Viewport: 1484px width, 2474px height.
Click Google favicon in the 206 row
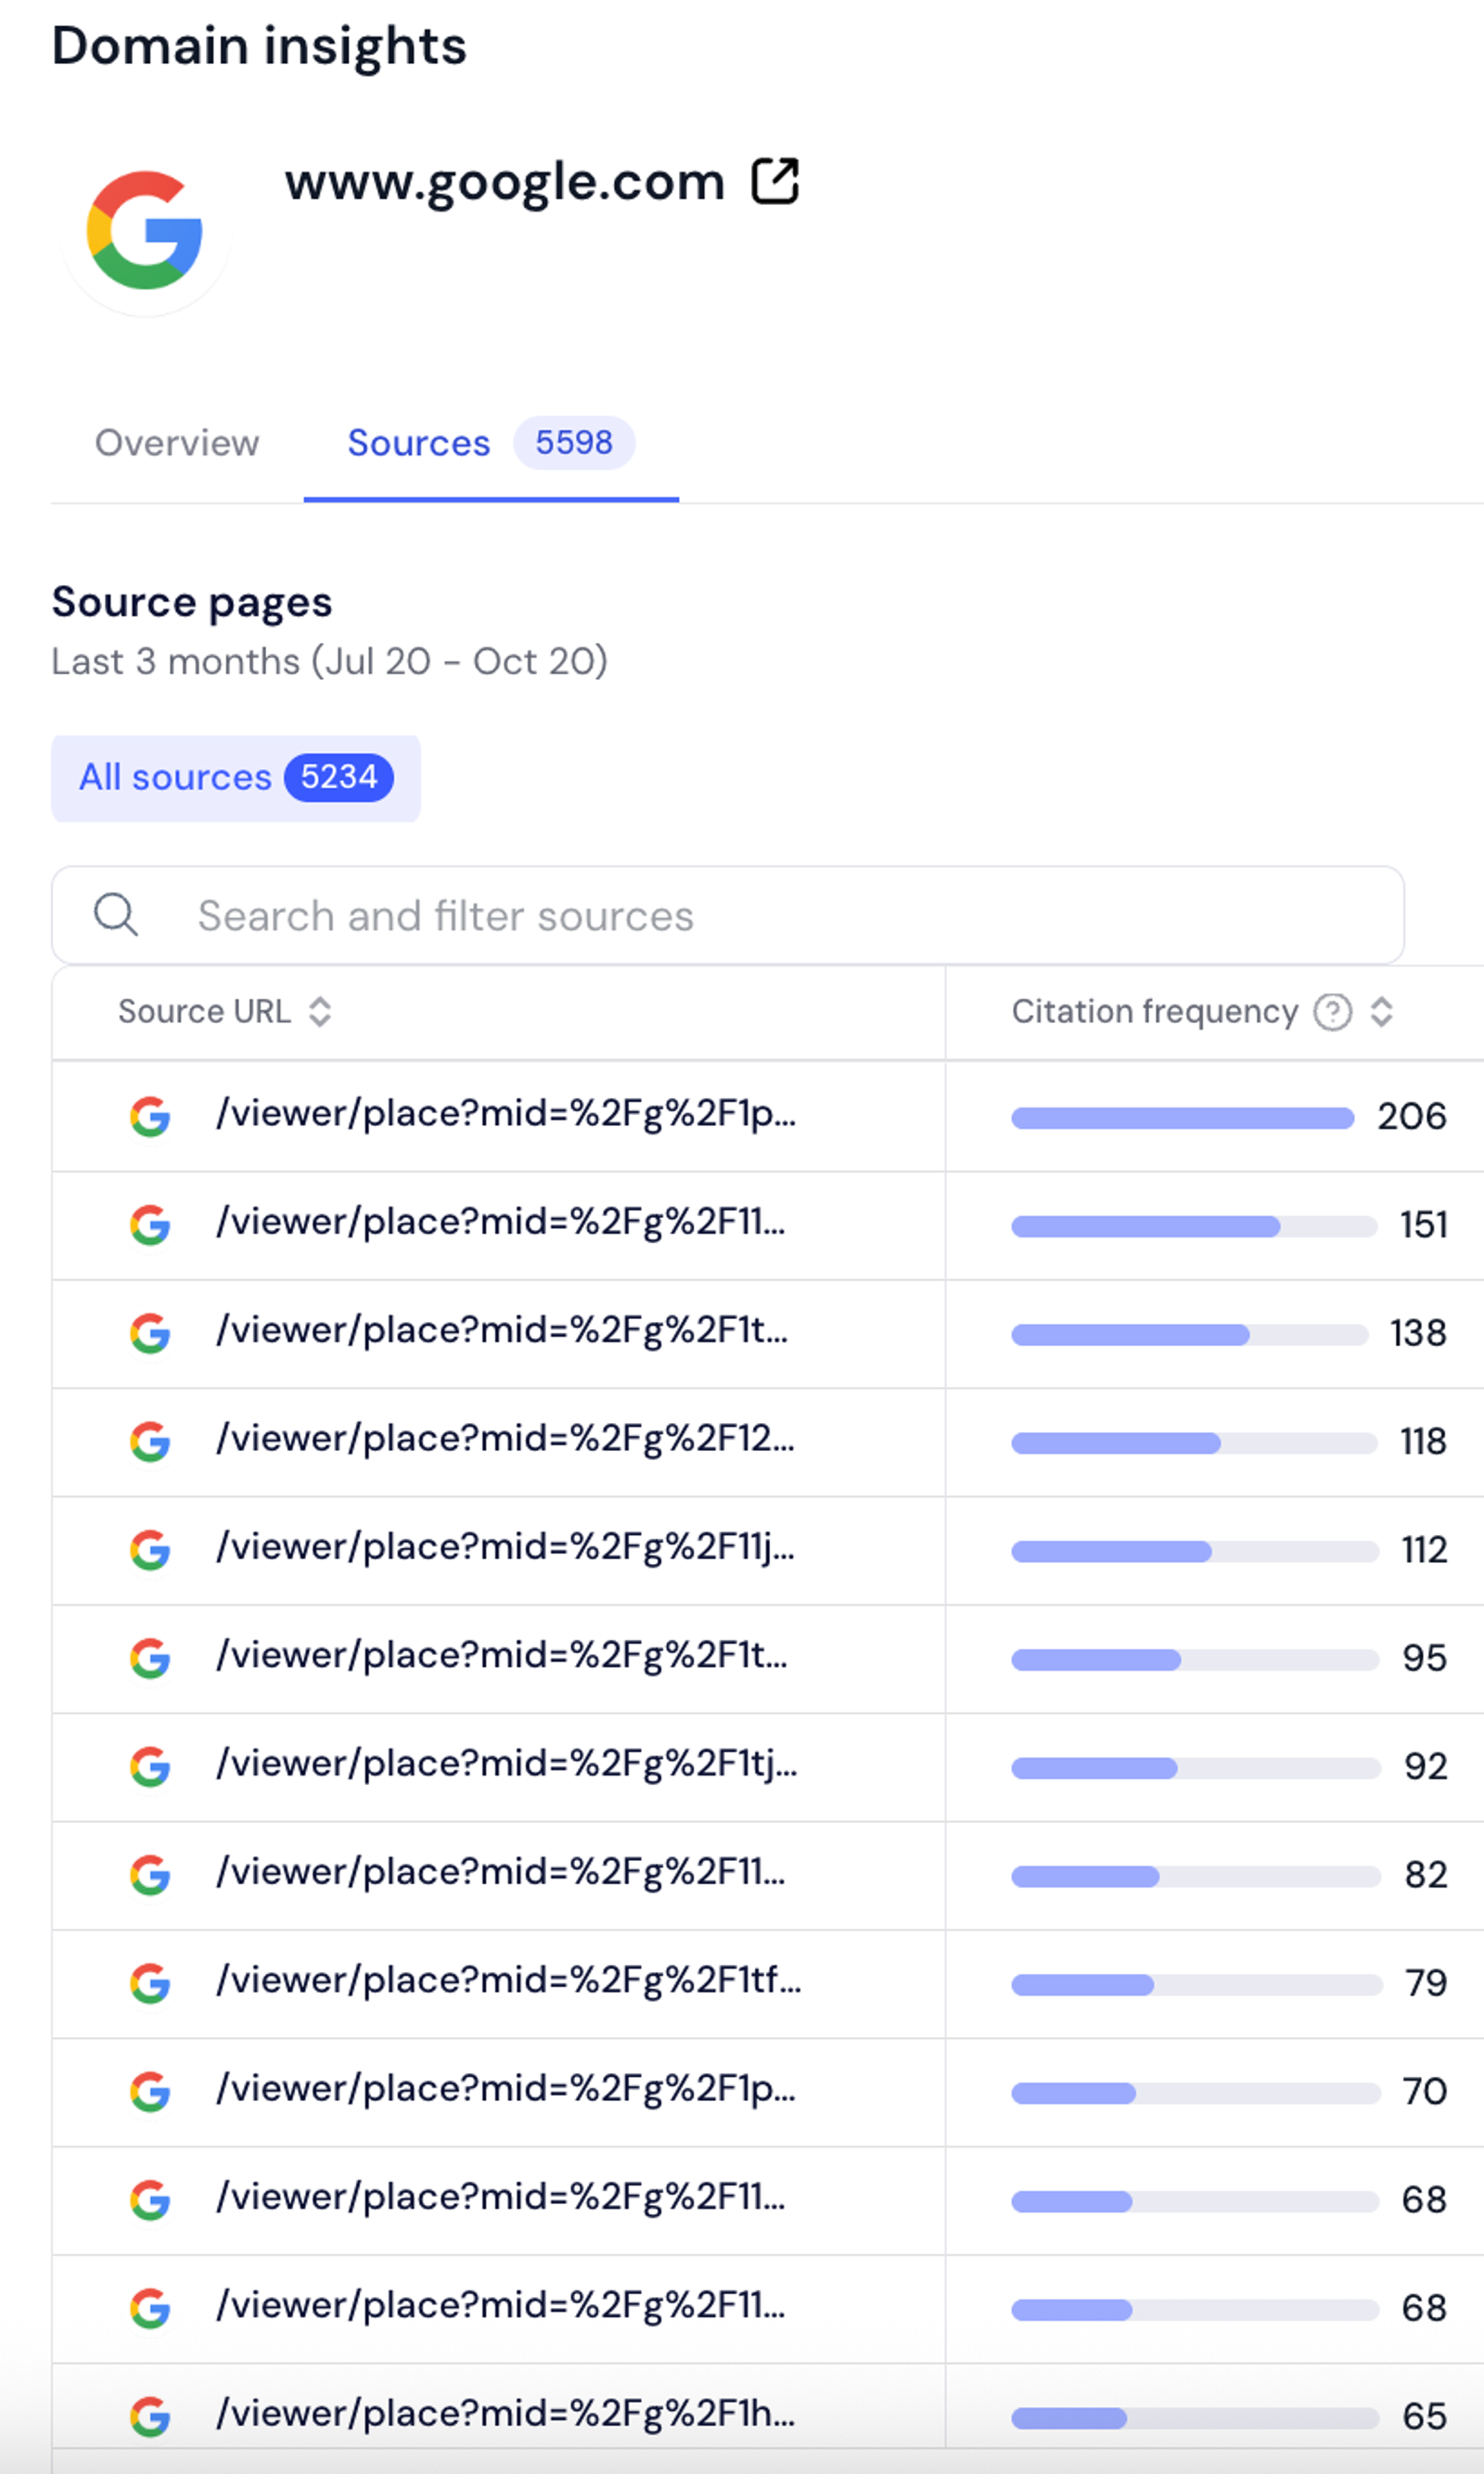(x=150, y=1116)
